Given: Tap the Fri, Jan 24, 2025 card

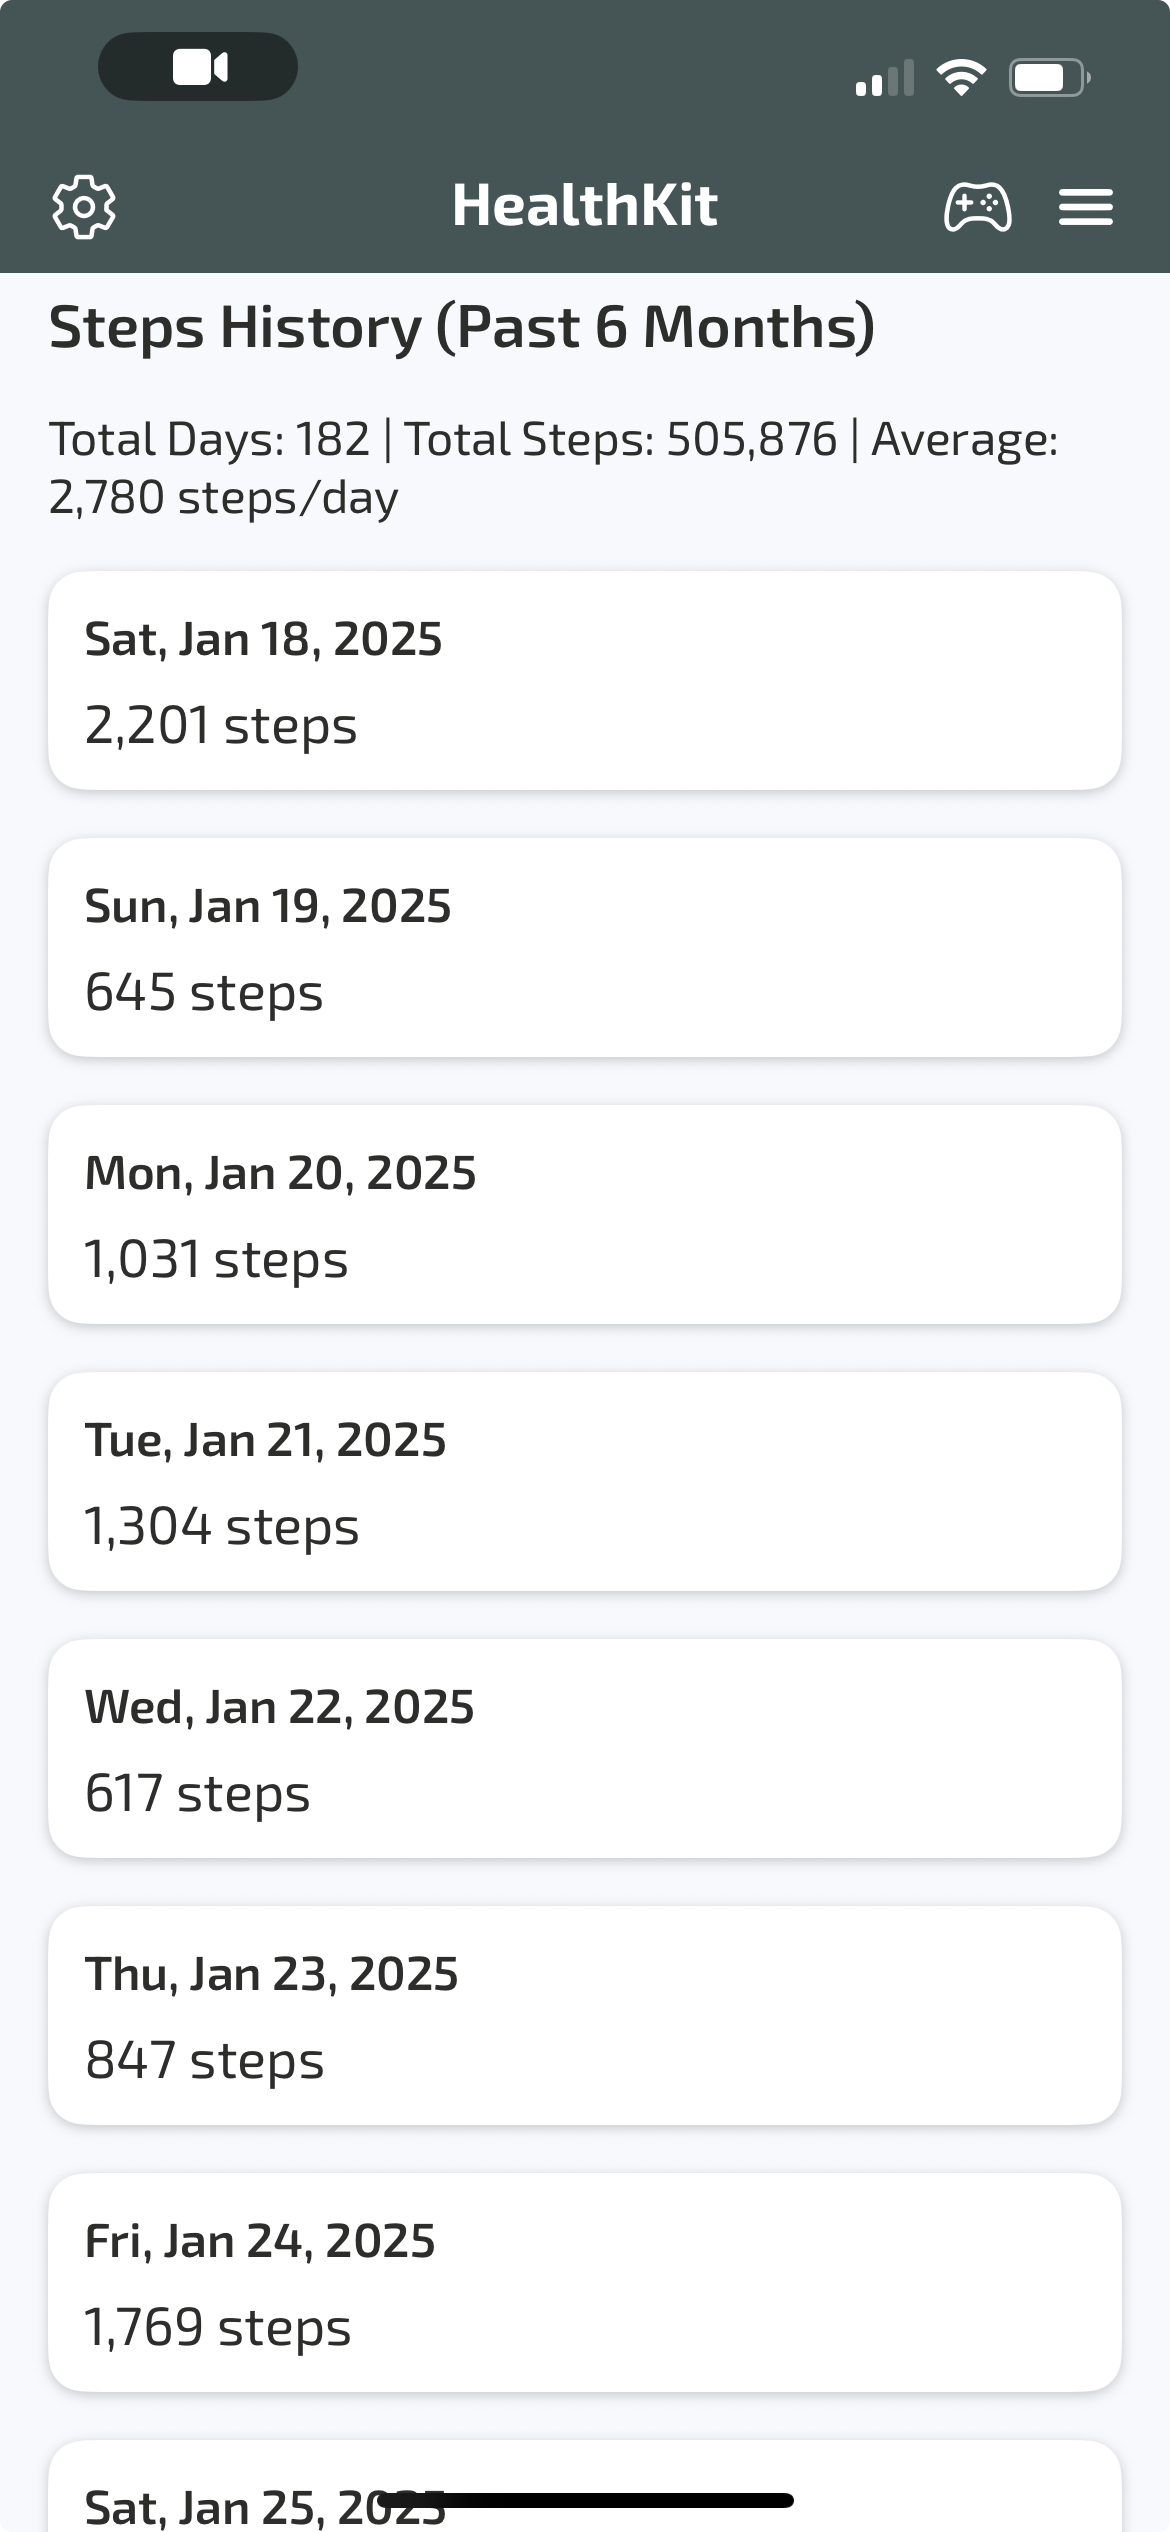Looking at the screenshot, I should pyautogui.click(x=585, y=2282).
